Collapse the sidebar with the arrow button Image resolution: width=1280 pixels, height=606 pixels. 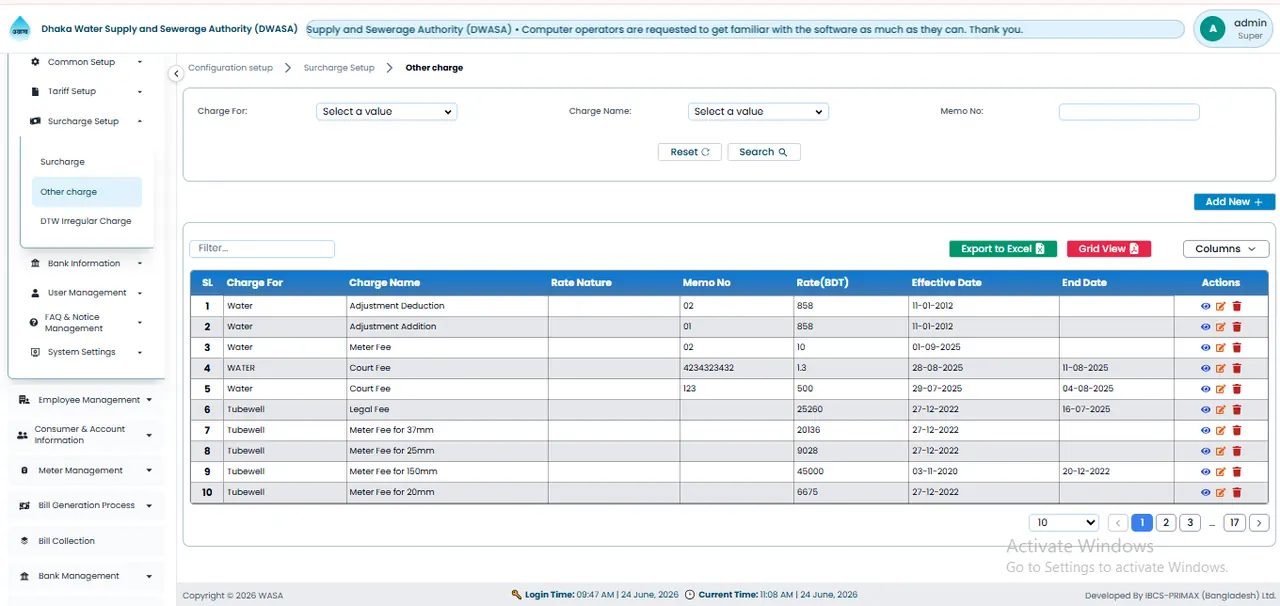tap(176, 73)
